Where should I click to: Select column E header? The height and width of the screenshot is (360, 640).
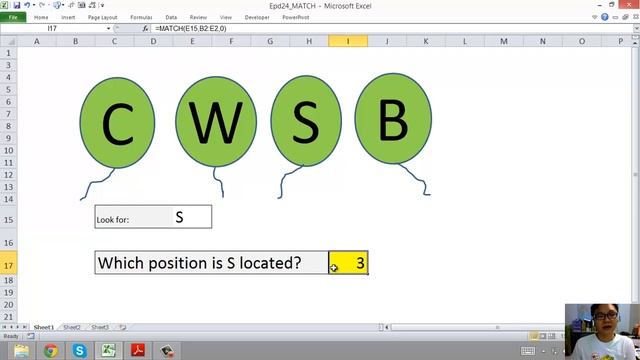192,41
